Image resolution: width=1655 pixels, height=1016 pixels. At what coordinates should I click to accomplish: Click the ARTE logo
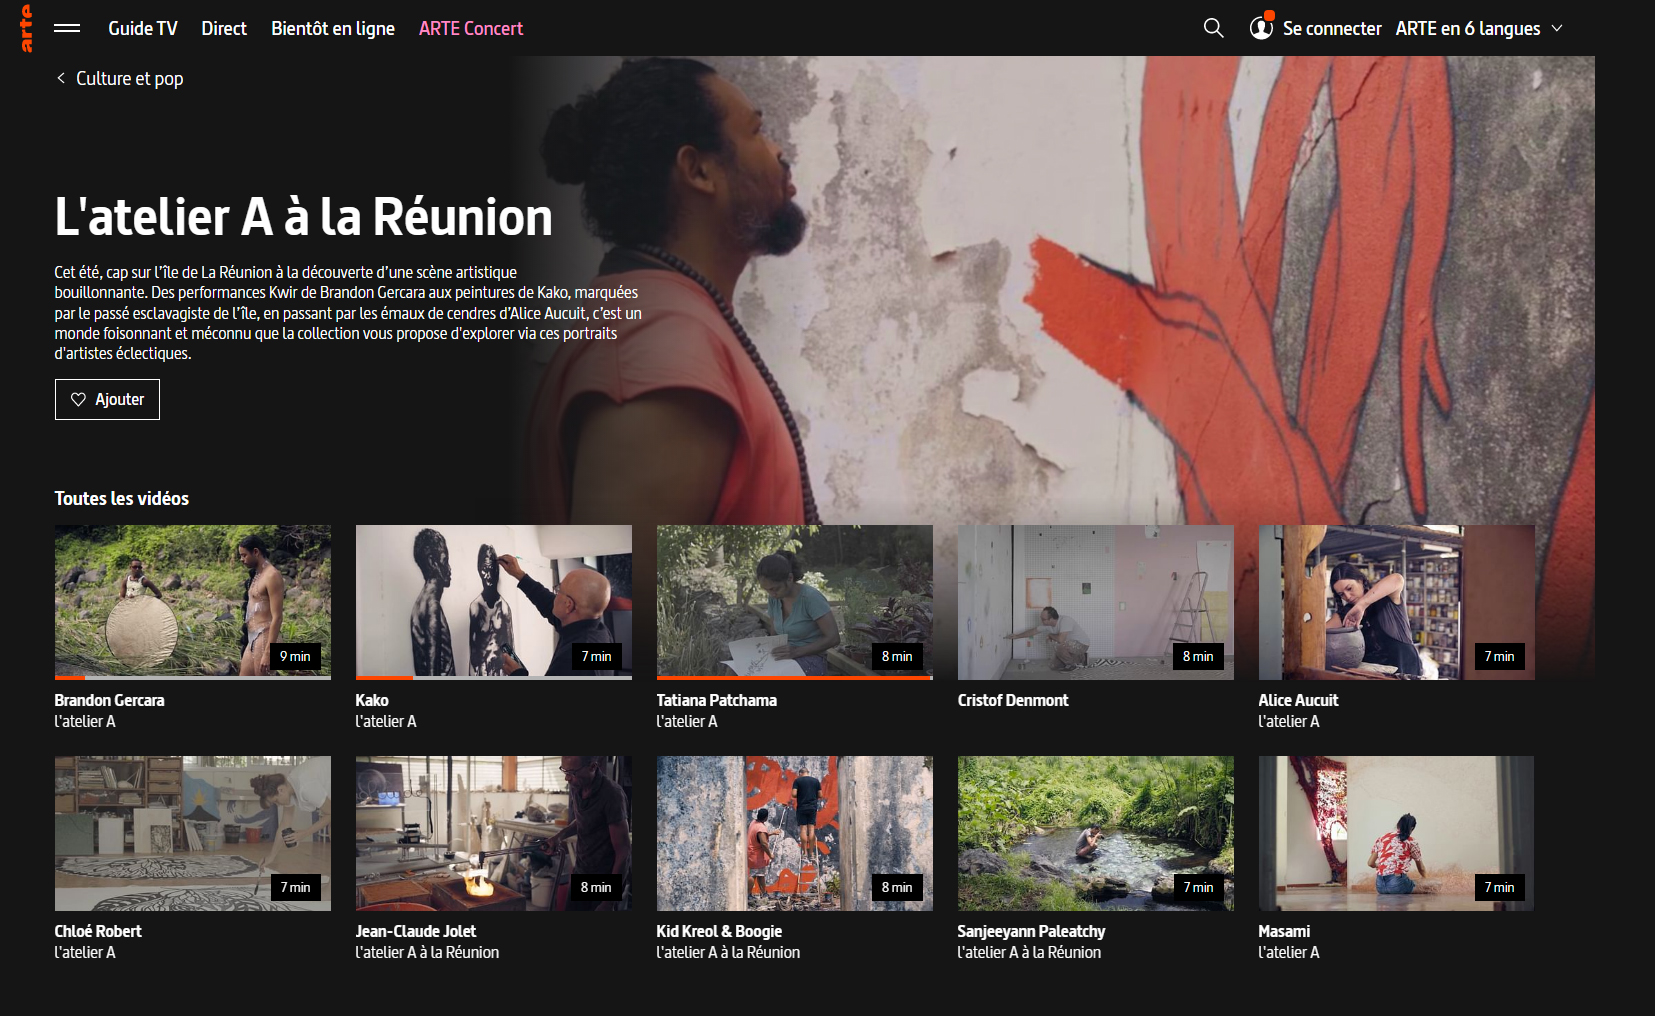click(26, 28)
